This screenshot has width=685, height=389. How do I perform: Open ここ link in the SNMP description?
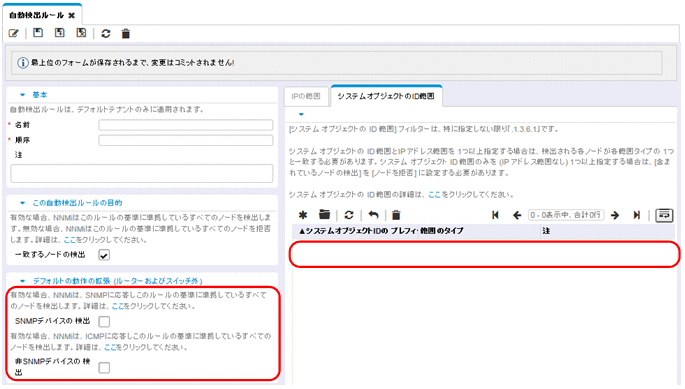click(118, 306)
